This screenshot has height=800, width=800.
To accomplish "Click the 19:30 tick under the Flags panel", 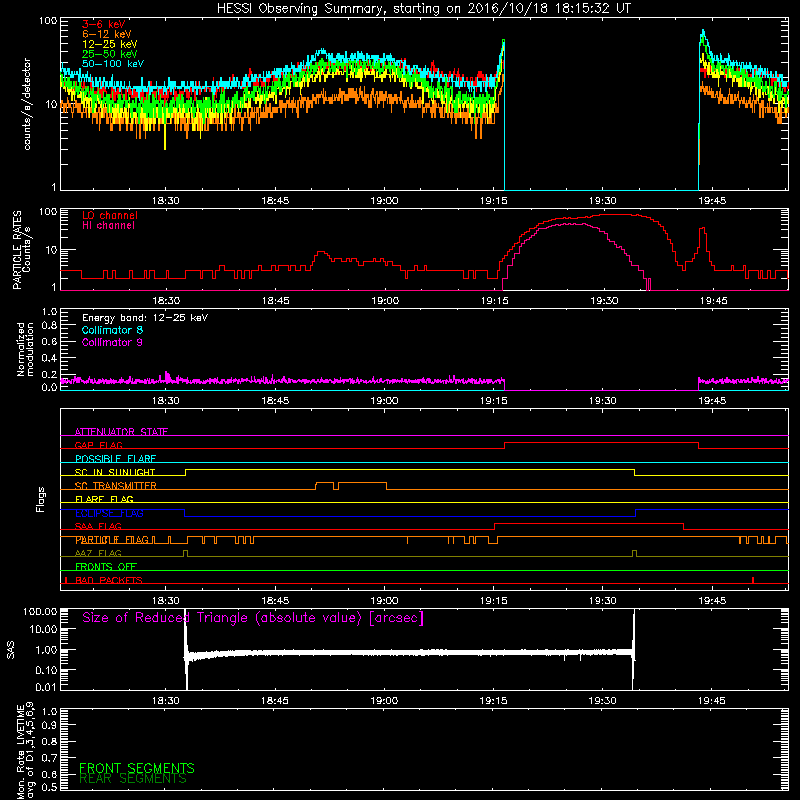I will [x=603, y=601].
